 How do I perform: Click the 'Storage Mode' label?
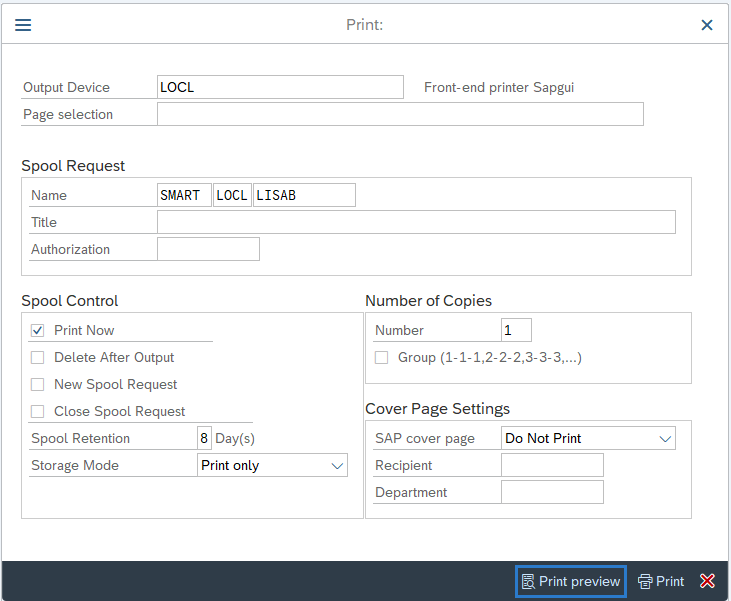[x=75, y=465]
